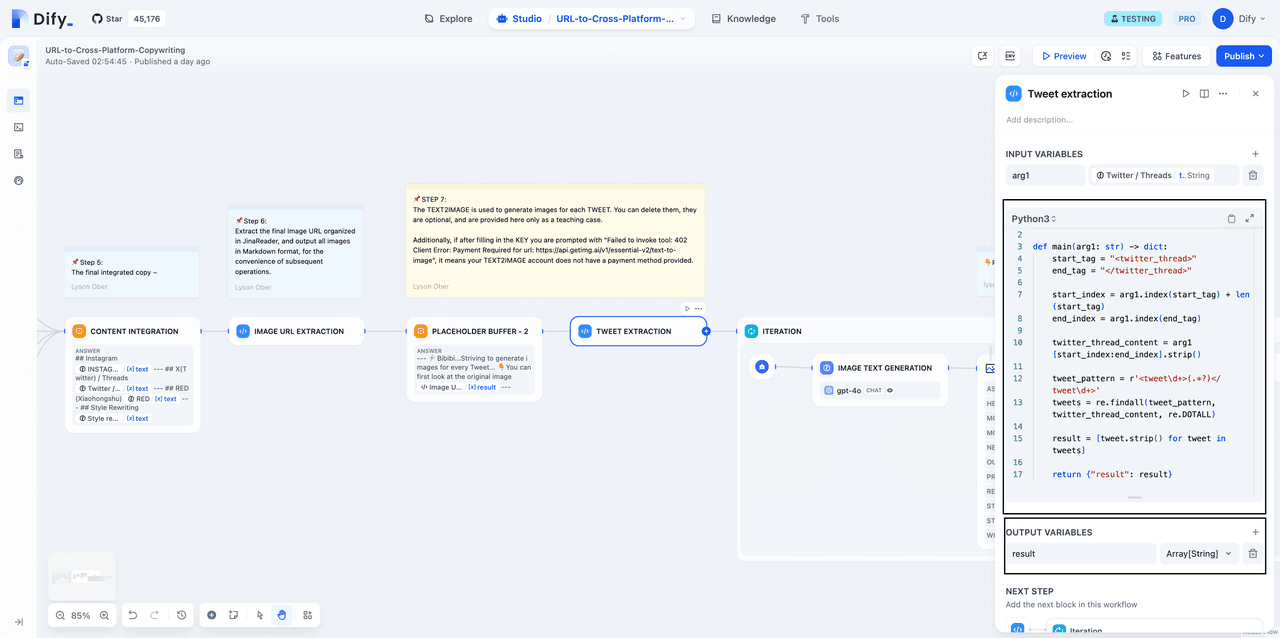The height and width of the screenshot is (638, 1280).
Task: Click the Preview button
Action: [1063, 56]
